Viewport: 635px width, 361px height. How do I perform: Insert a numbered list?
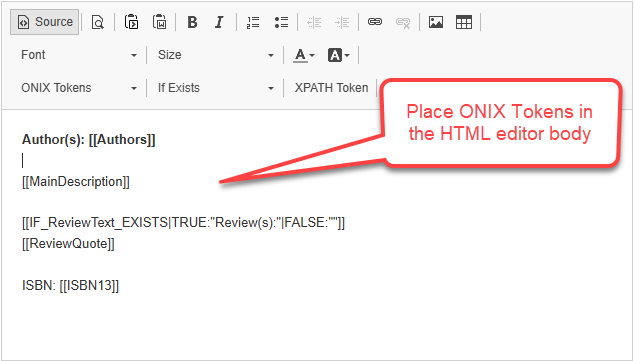[x=253, y=22]
